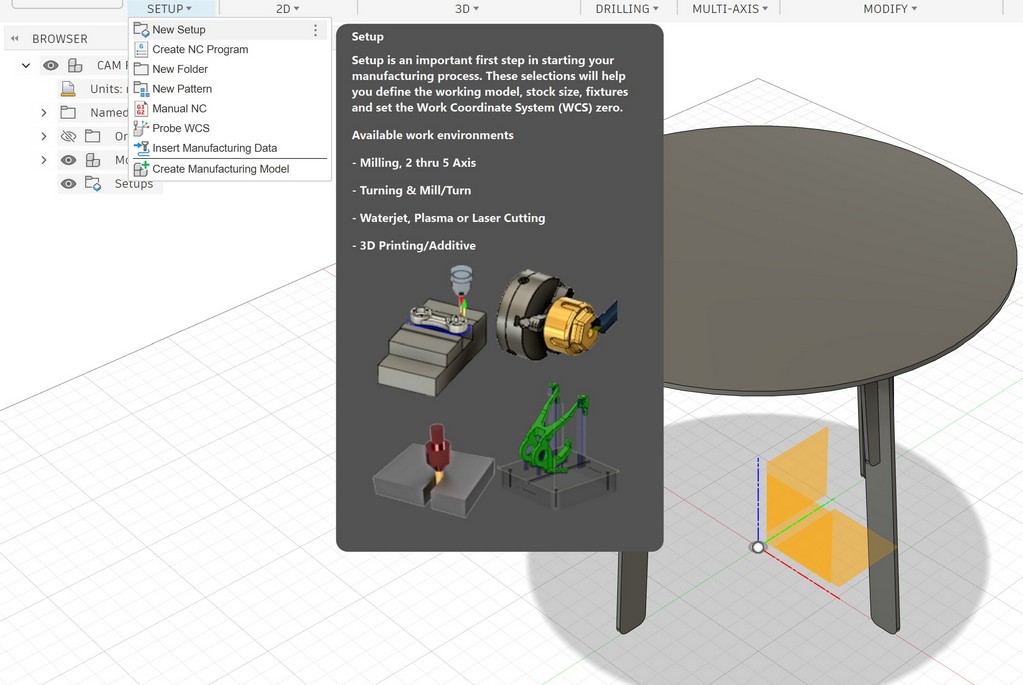Expand the Origin folder tree node
Image resolution: width=1023 pixels, height=685 pixels.
pos(44,136)
